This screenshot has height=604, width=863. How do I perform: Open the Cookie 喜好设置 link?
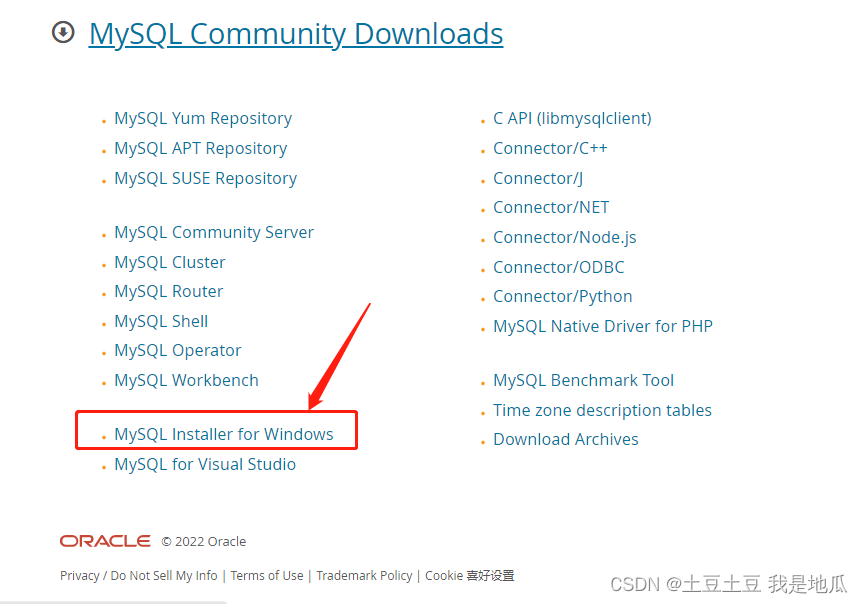click(x=469, y=576)
